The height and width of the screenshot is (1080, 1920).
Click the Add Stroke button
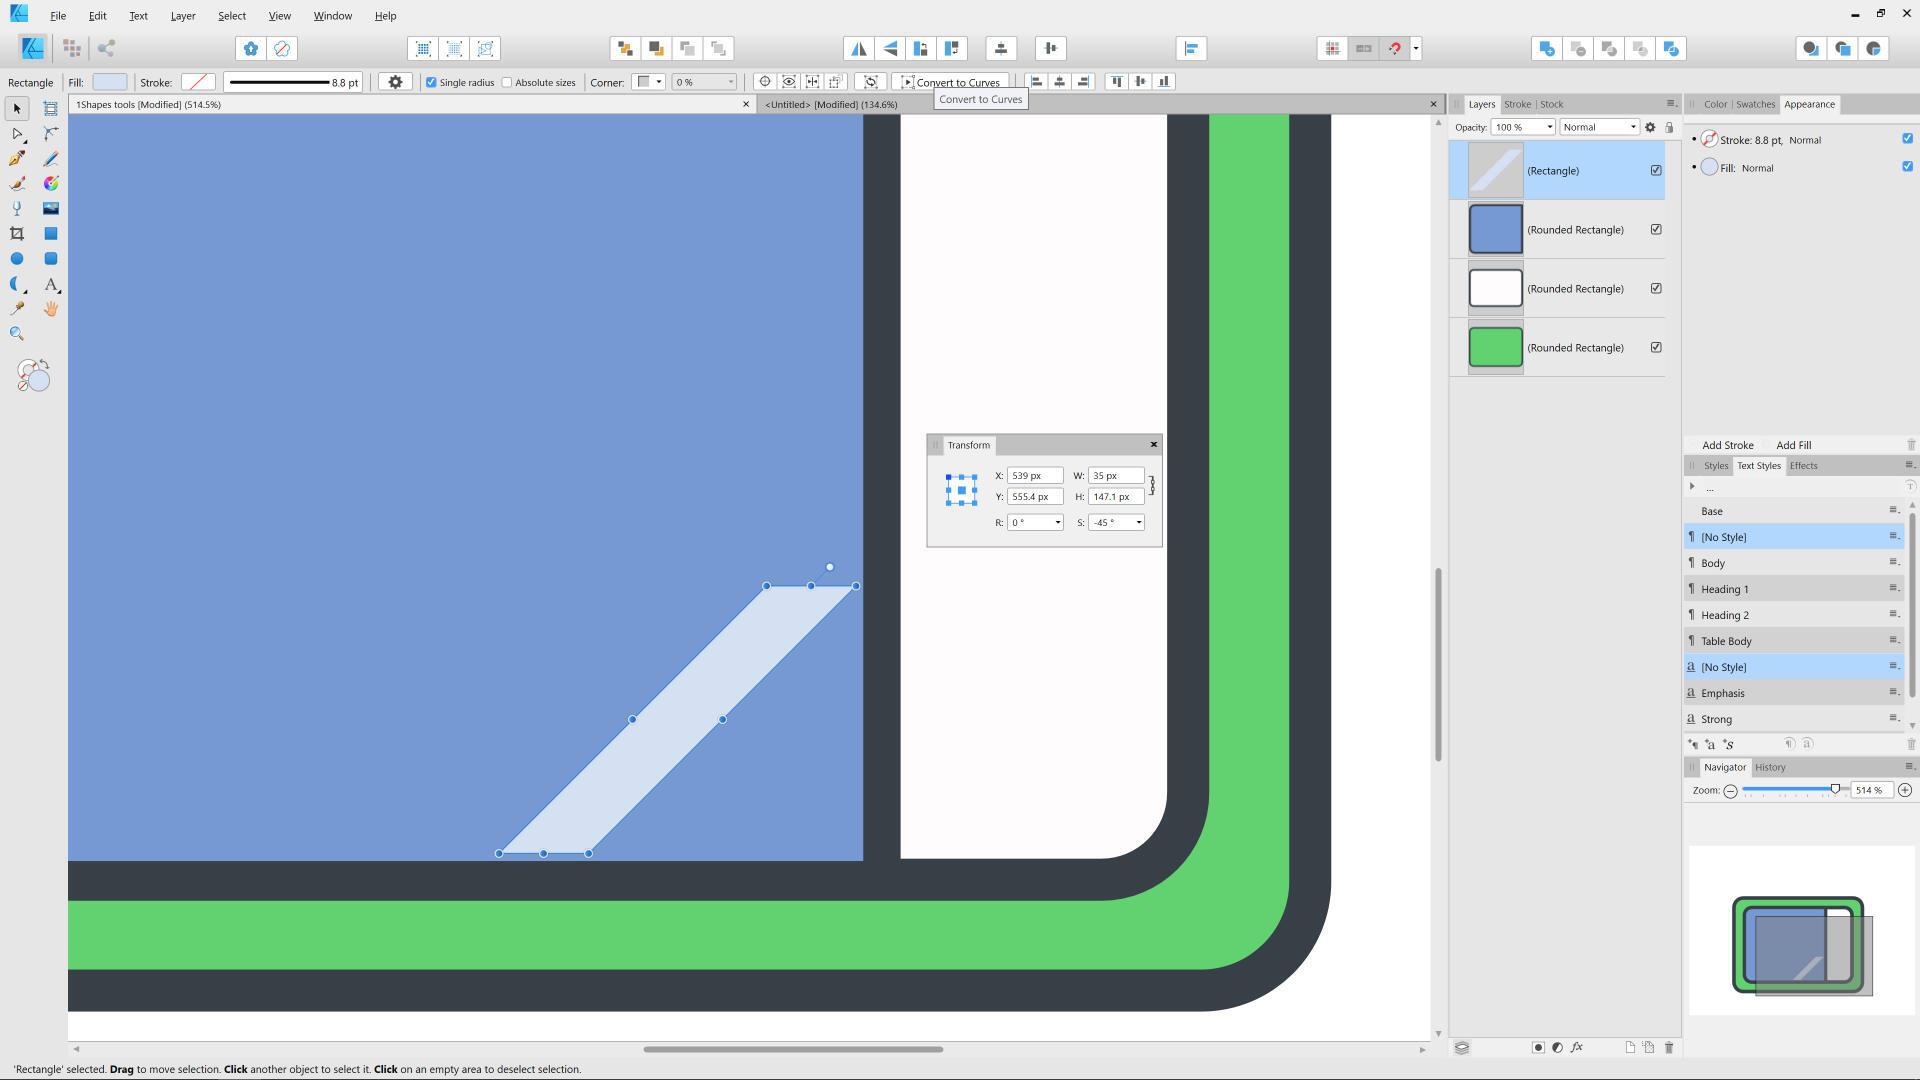tap(1727, 444)
